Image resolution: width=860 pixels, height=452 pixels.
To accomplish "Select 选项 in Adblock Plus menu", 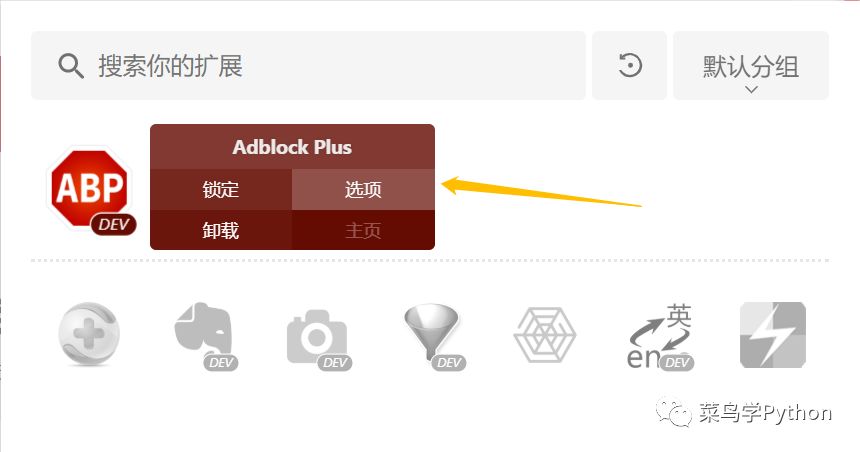I will [363, 189].
